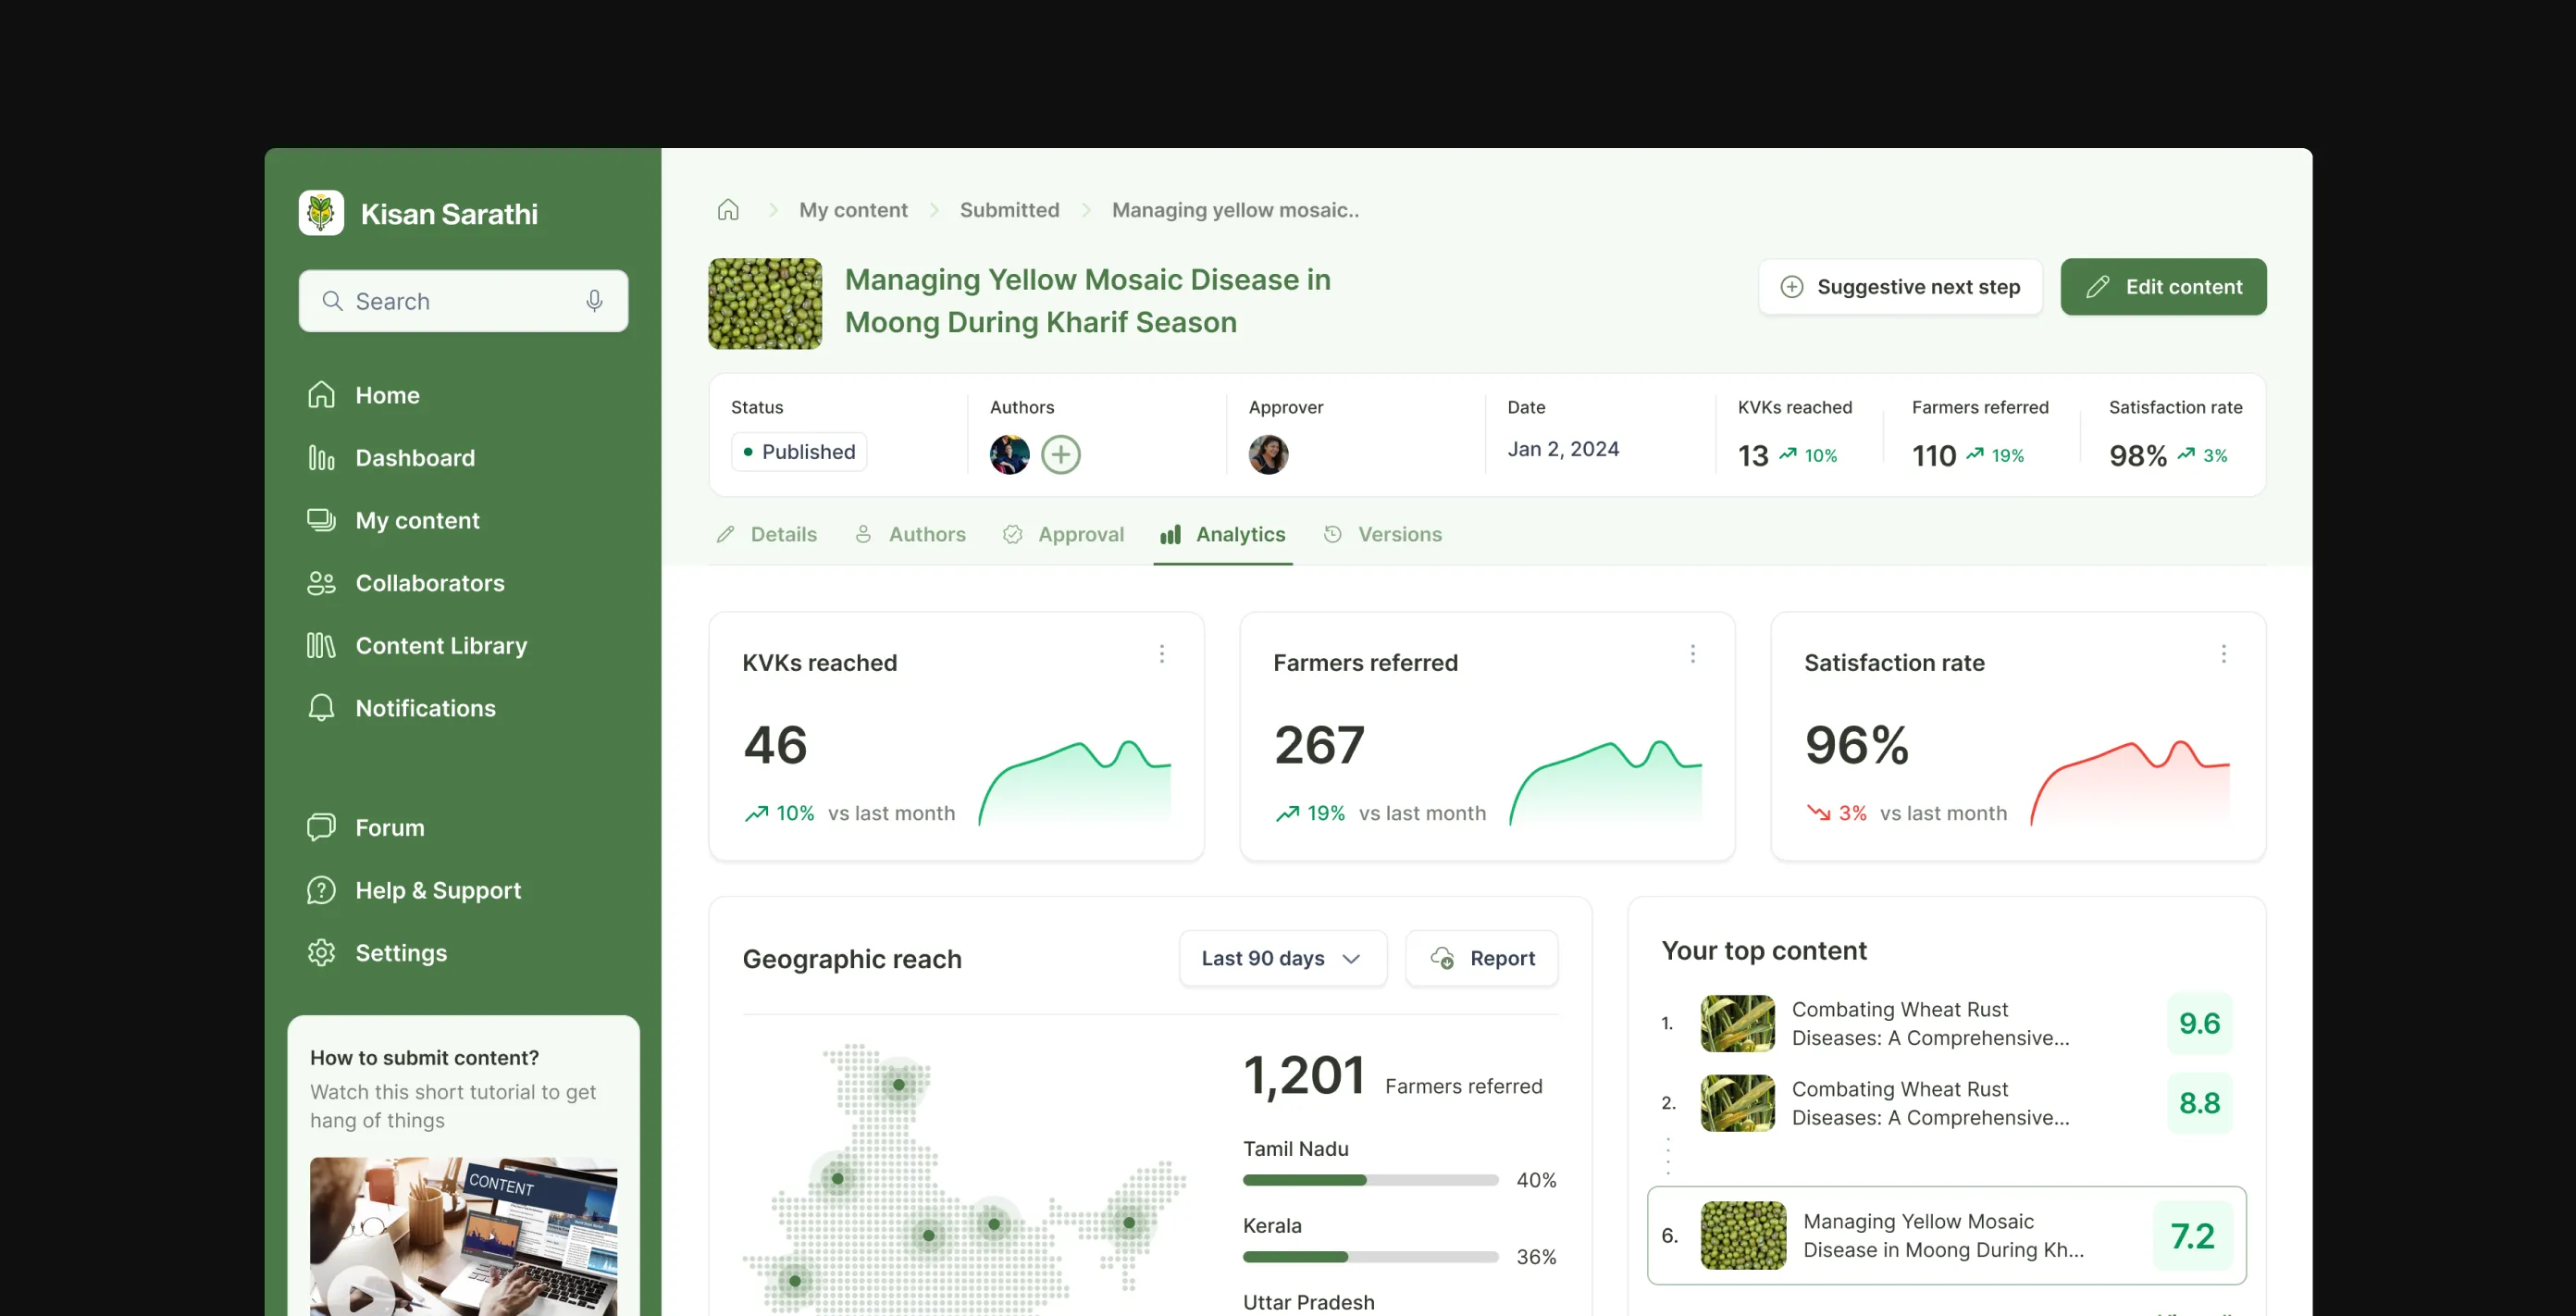Screen dimensions: 2576x1316
Task: Click the search magnifier icon
Action: point(332,301)
